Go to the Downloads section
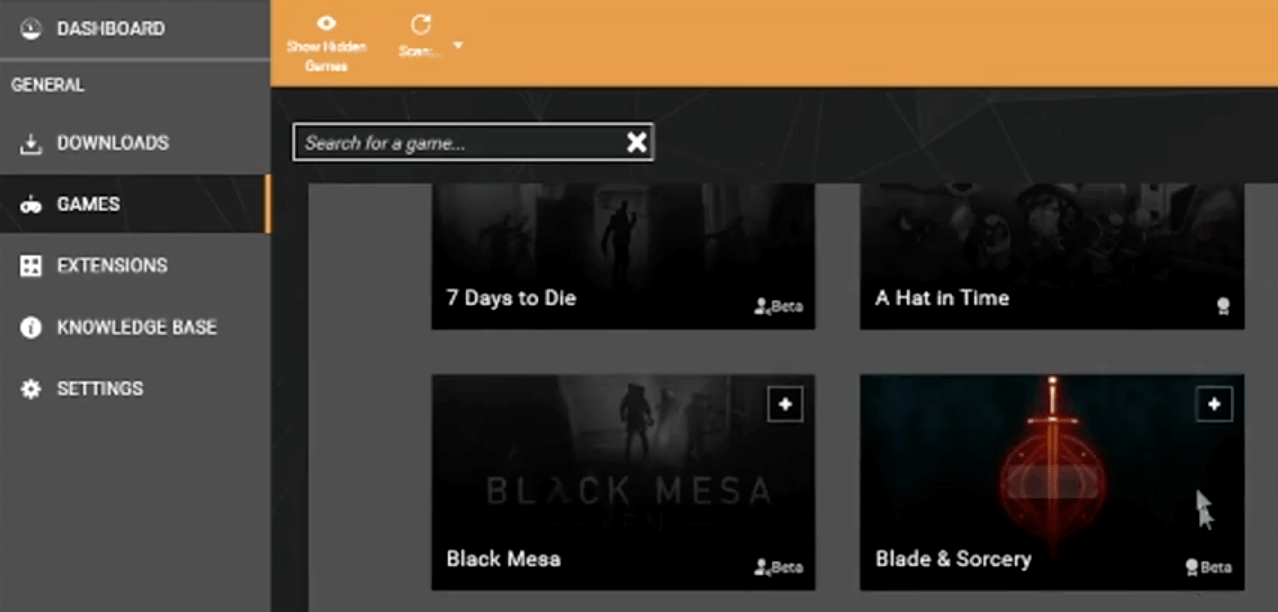The width and height of the screenshot is (1278, 612). click(x=135, y=143)
